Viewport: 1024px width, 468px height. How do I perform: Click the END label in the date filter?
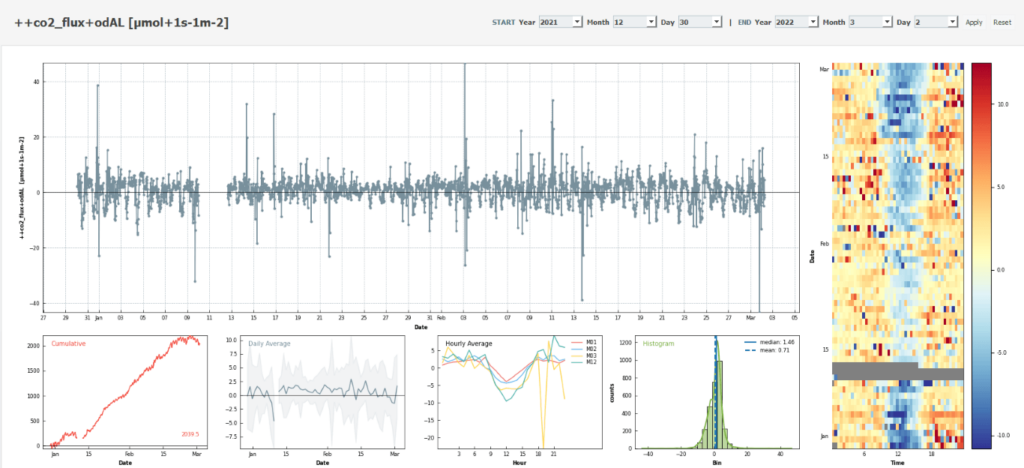click(744, 22)
